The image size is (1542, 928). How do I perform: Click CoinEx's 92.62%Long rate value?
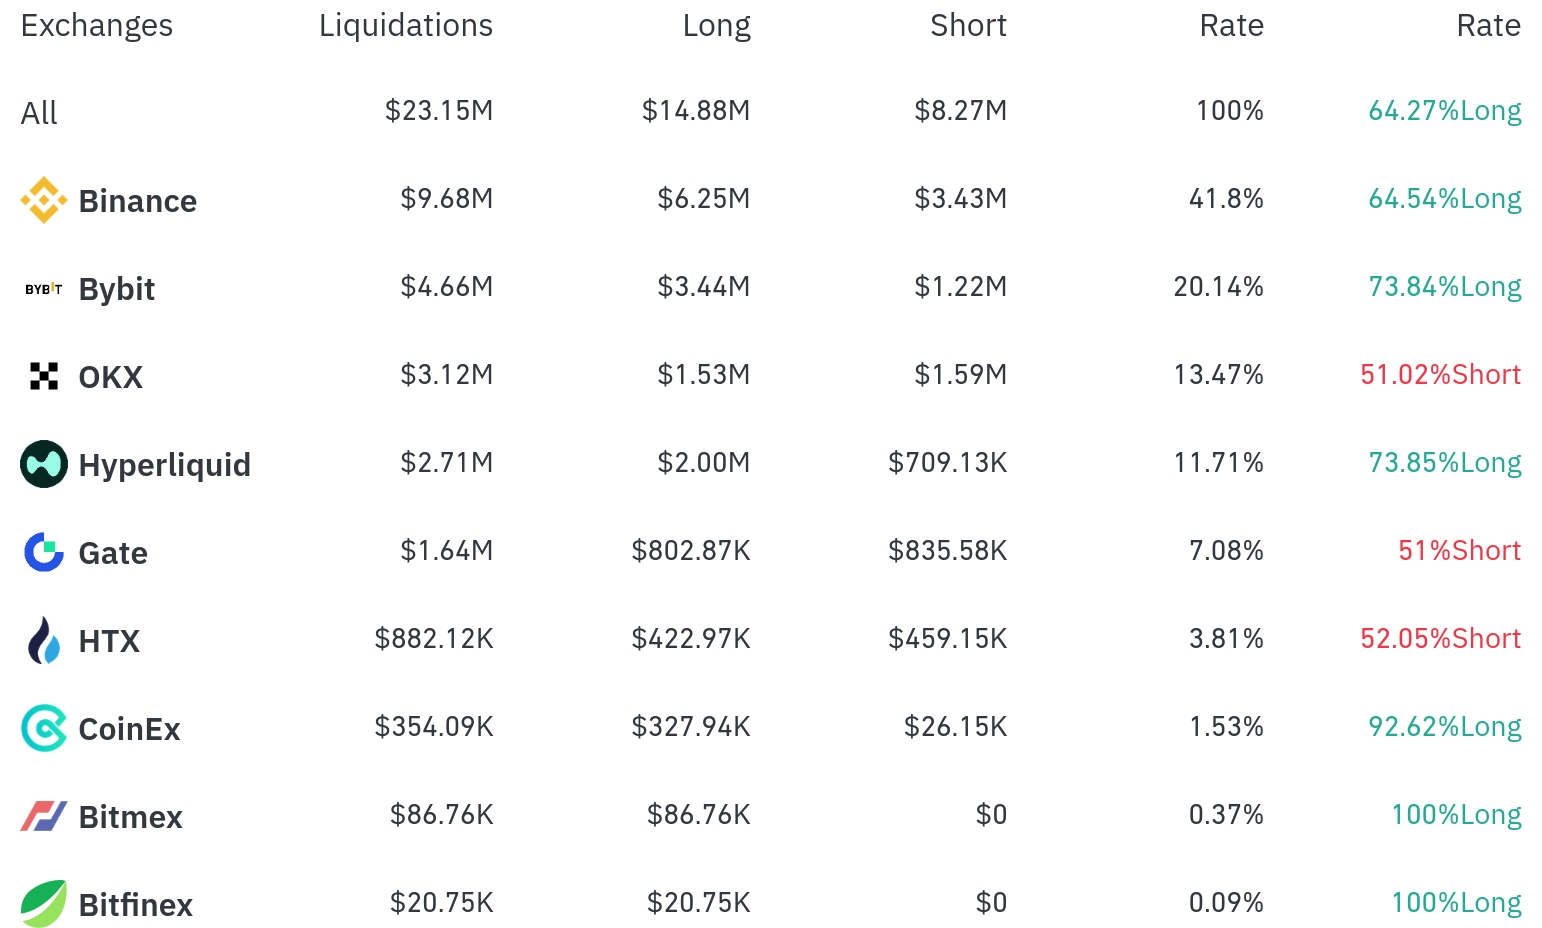[x=1444, y=727]
